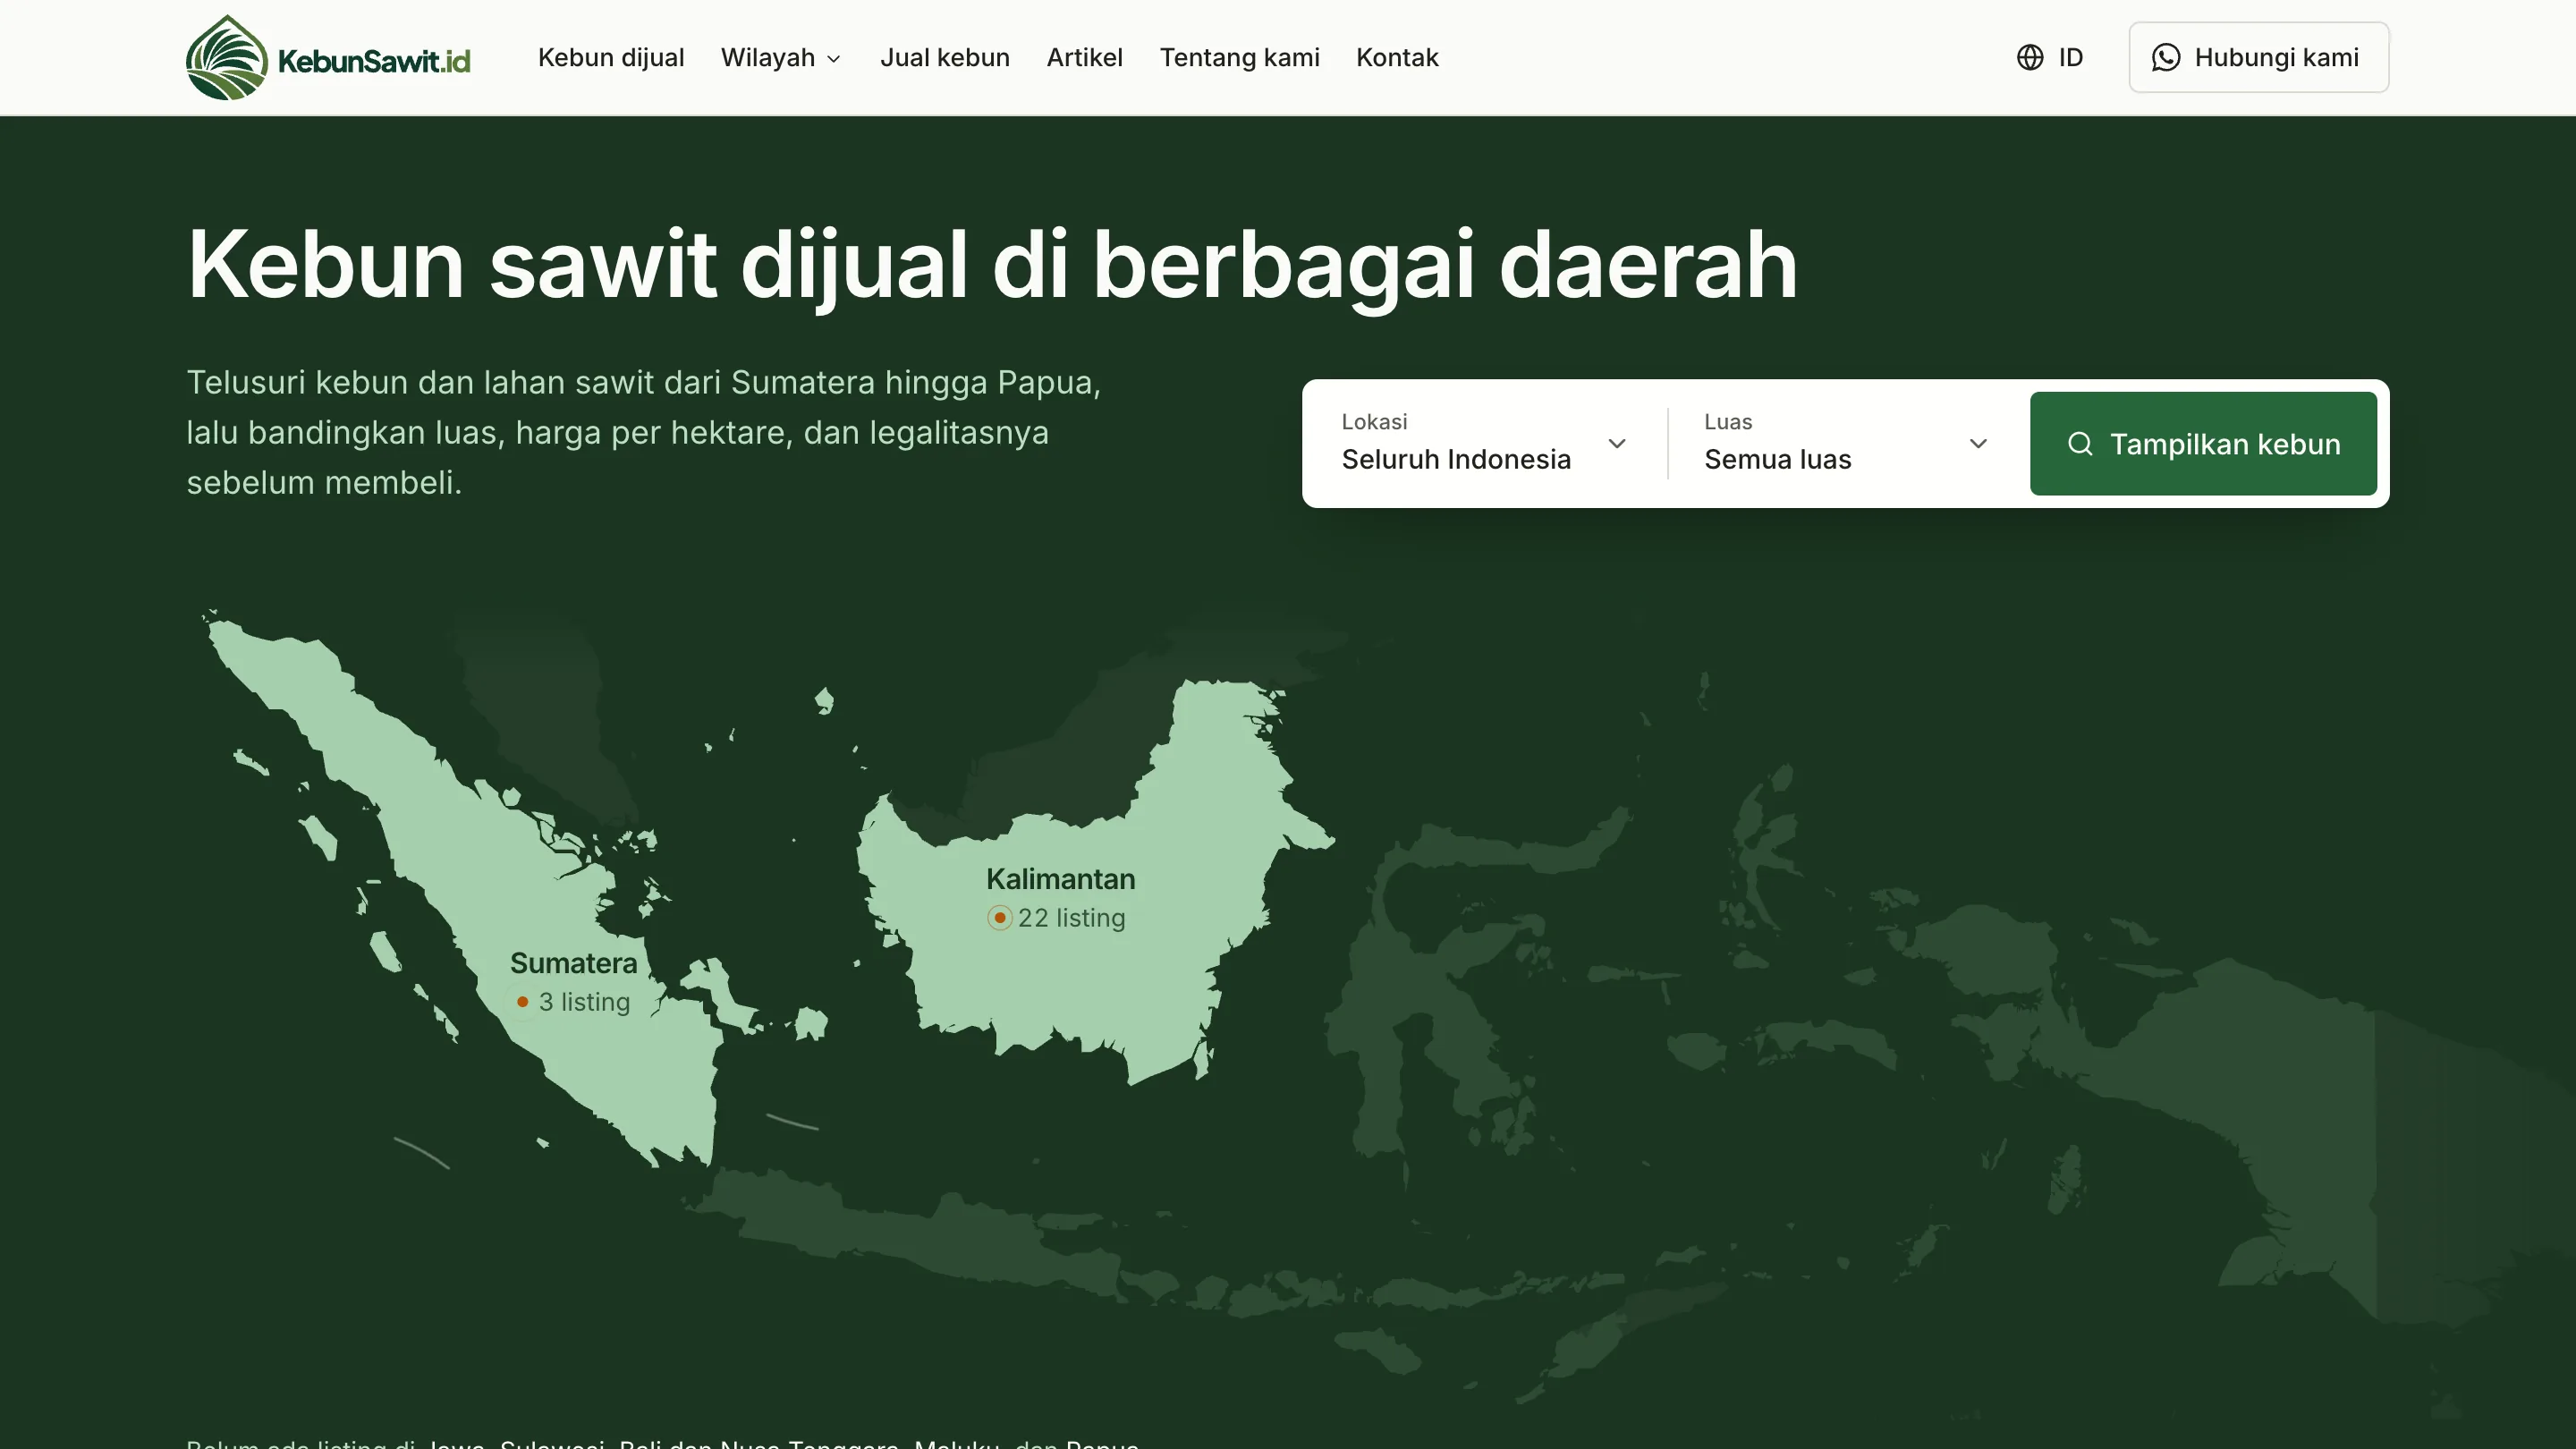The width and height of the screenshot is (2576, 1449).
Task: Click the '22 listing' text
Action: [1071, 918]
